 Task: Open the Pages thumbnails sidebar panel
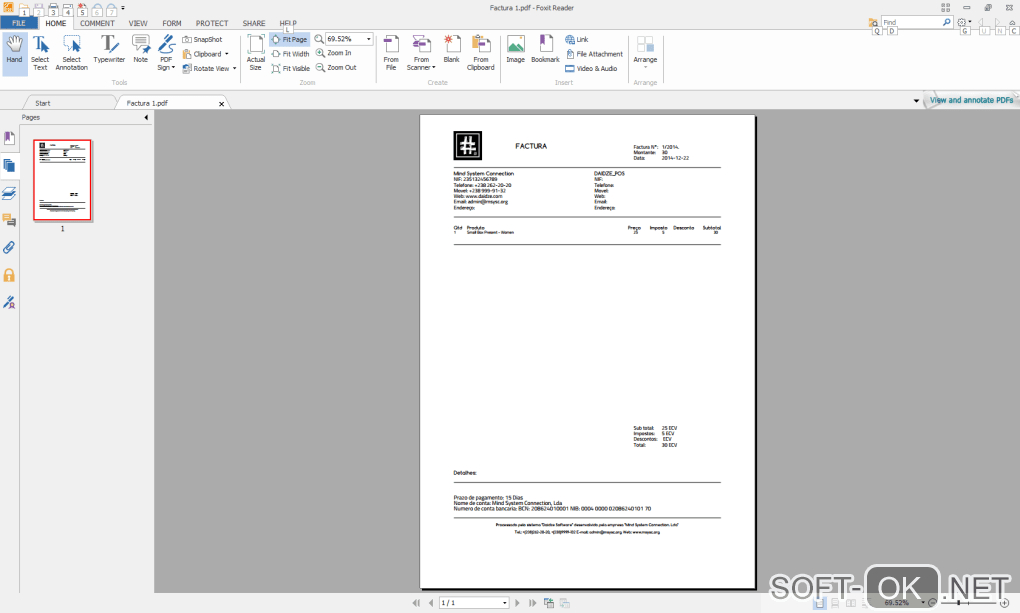coord(9,166)
